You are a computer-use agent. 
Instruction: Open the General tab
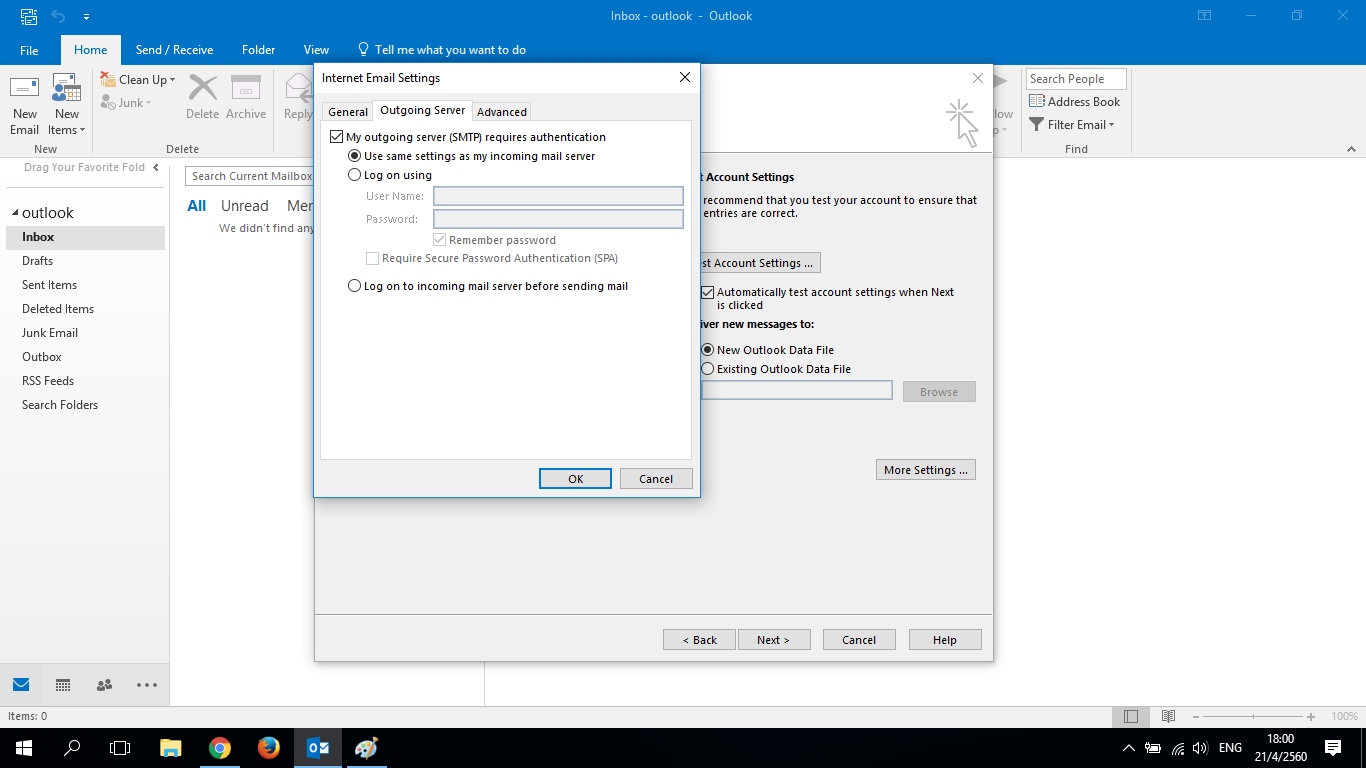click(x=348, y=112)
